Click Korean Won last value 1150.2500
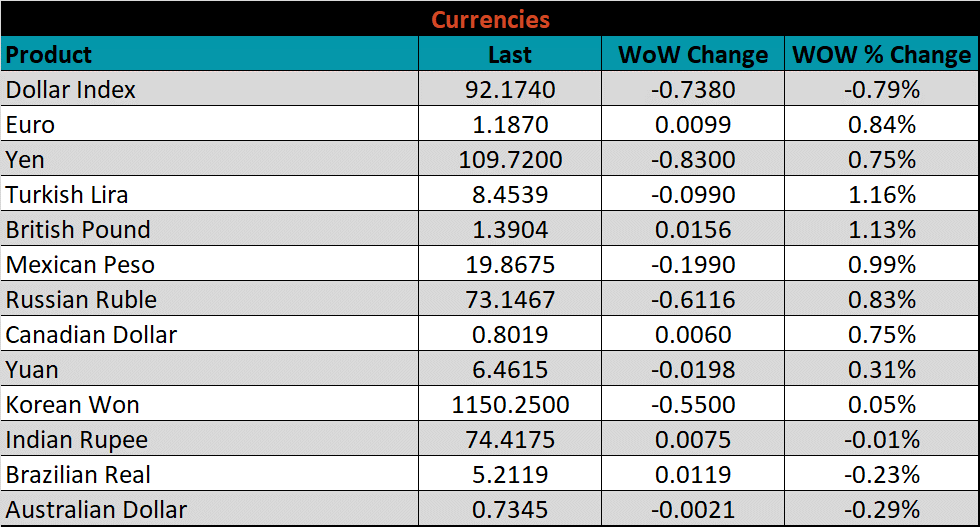 pyautogui.click(x=510, y=405)
